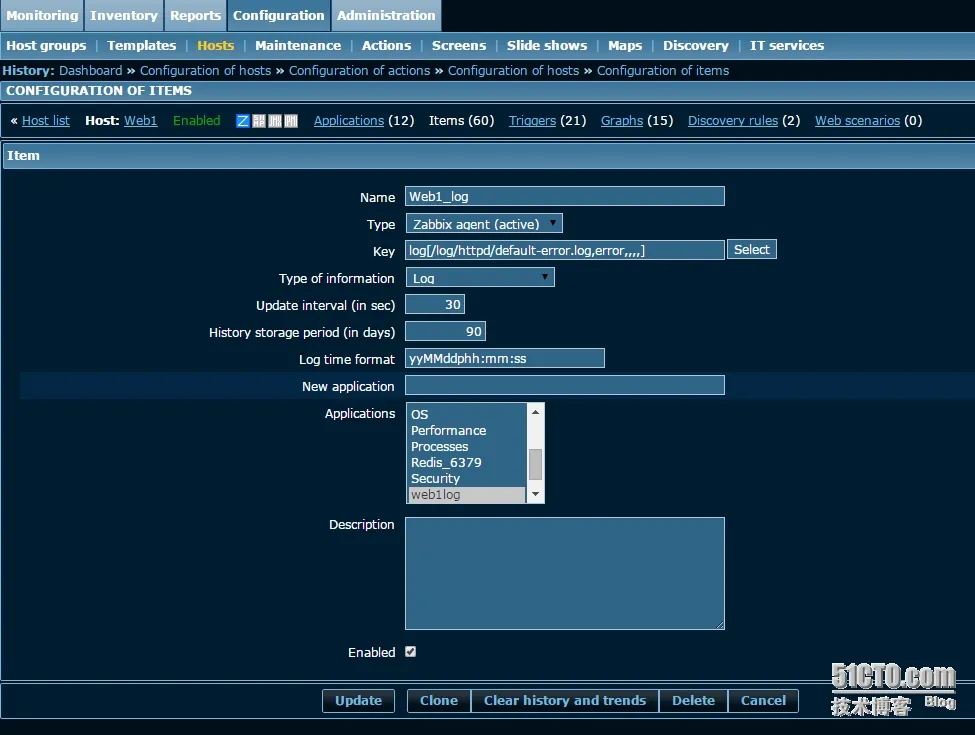Click Configuration of actions breadcrumb link
Image resolution: width=975 pixels, height=735 pixels.
pos(359,71)
